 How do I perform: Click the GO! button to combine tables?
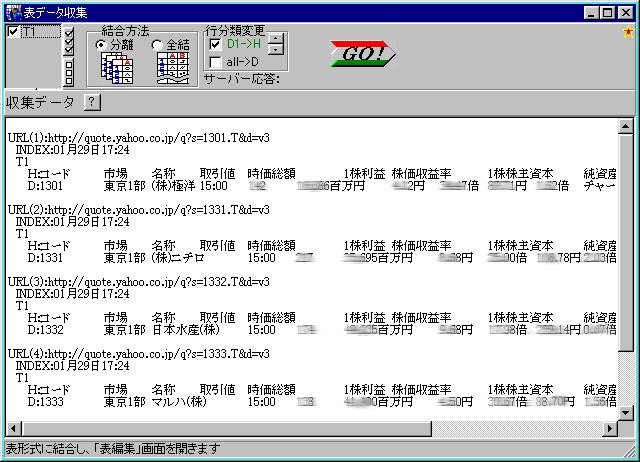362,53
